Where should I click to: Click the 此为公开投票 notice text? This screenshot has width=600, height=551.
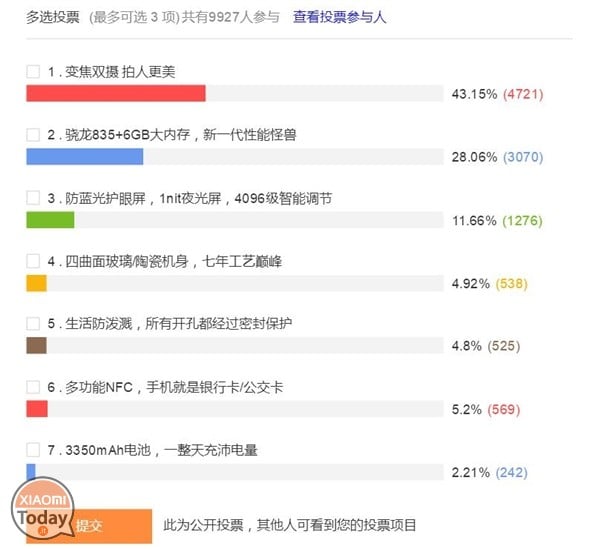tap(290, 525)
